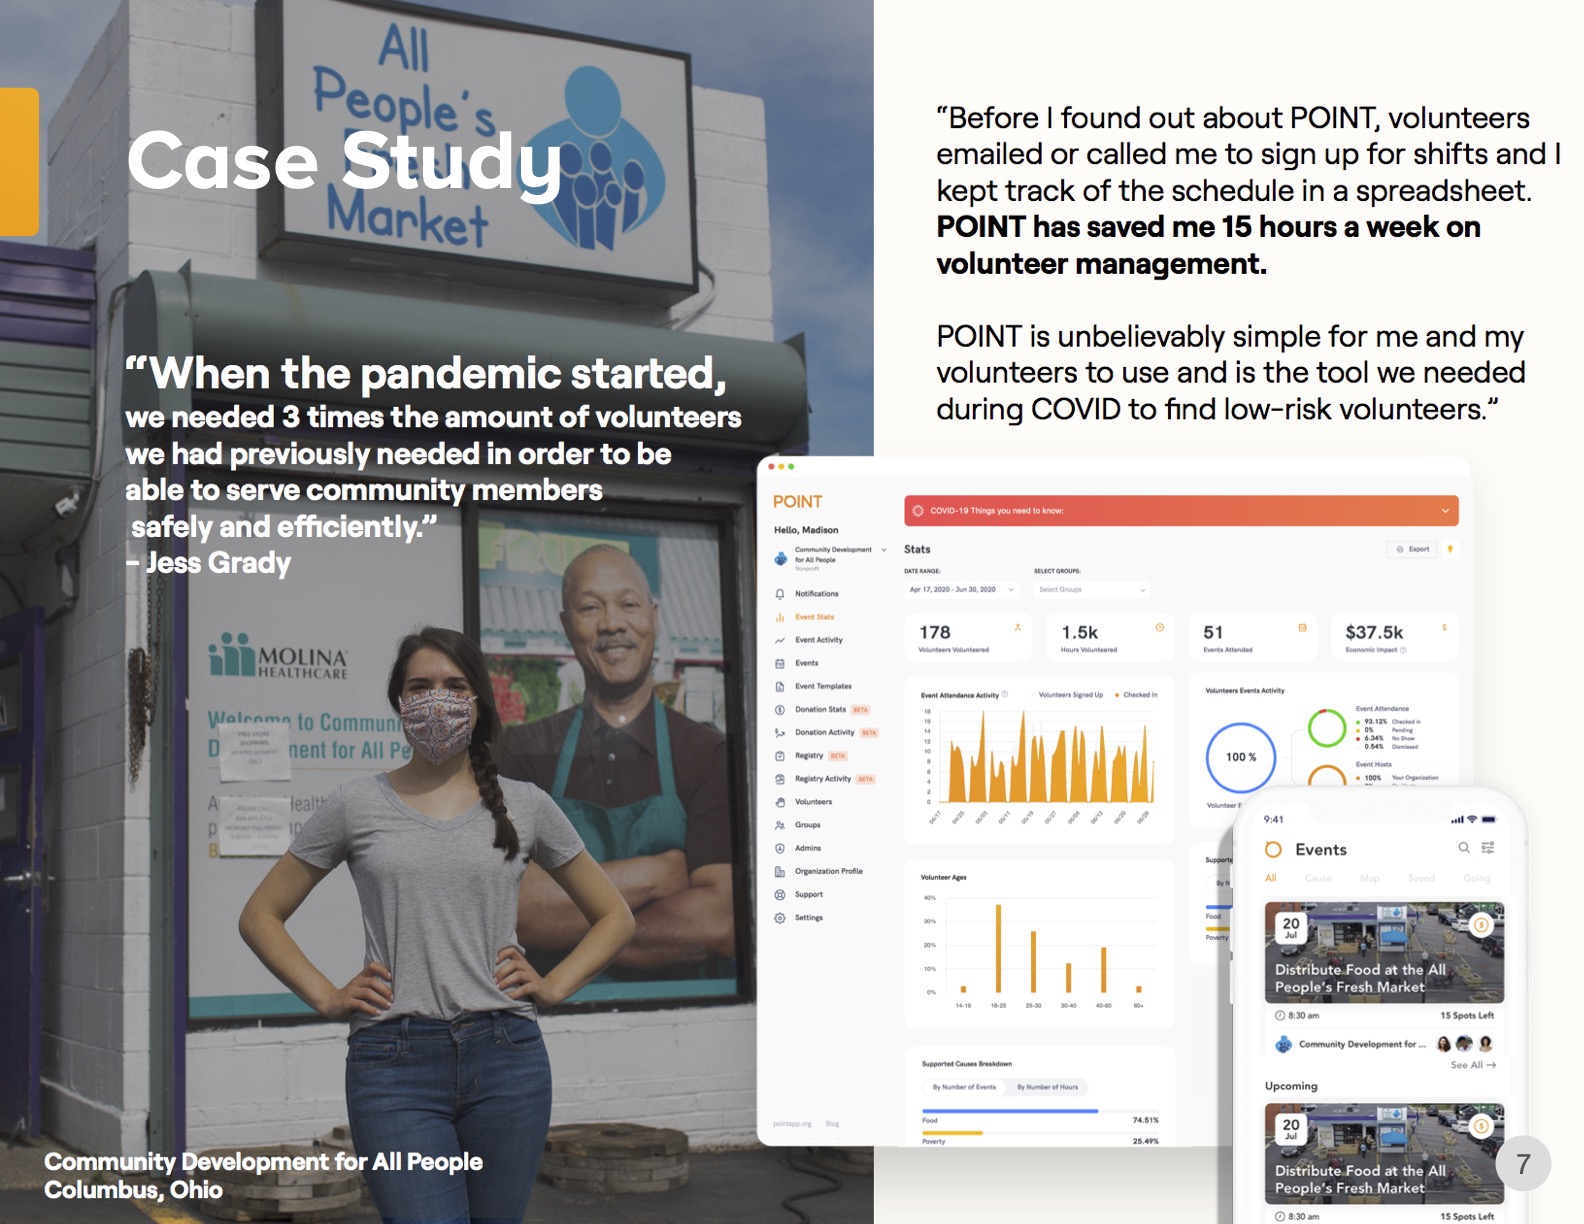Click the Registry clipboard icon
Image resolution: width=1584 pixels, height=1224 pixels.
coord(780,756)
